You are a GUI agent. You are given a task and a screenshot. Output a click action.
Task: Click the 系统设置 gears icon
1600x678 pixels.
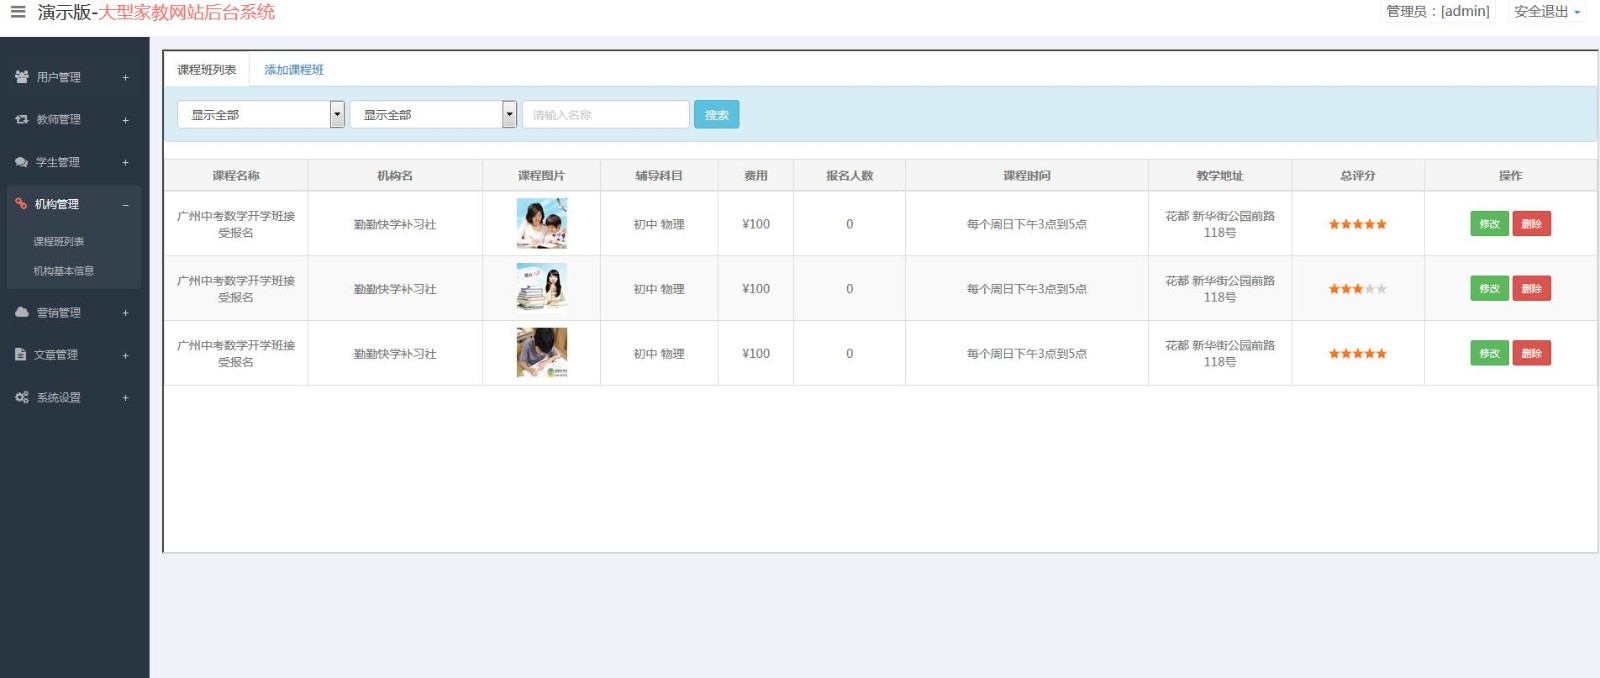point(21,397)
